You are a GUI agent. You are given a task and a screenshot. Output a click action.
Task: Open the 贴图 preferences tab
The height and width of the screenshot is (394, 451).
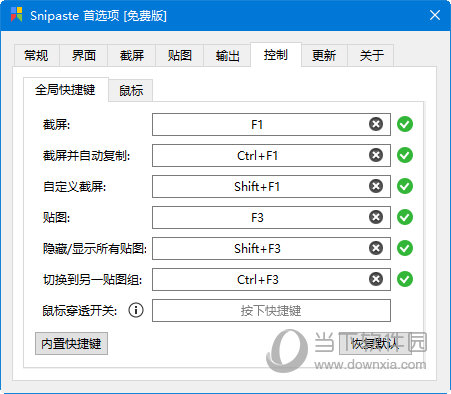[x=180, y=55]
